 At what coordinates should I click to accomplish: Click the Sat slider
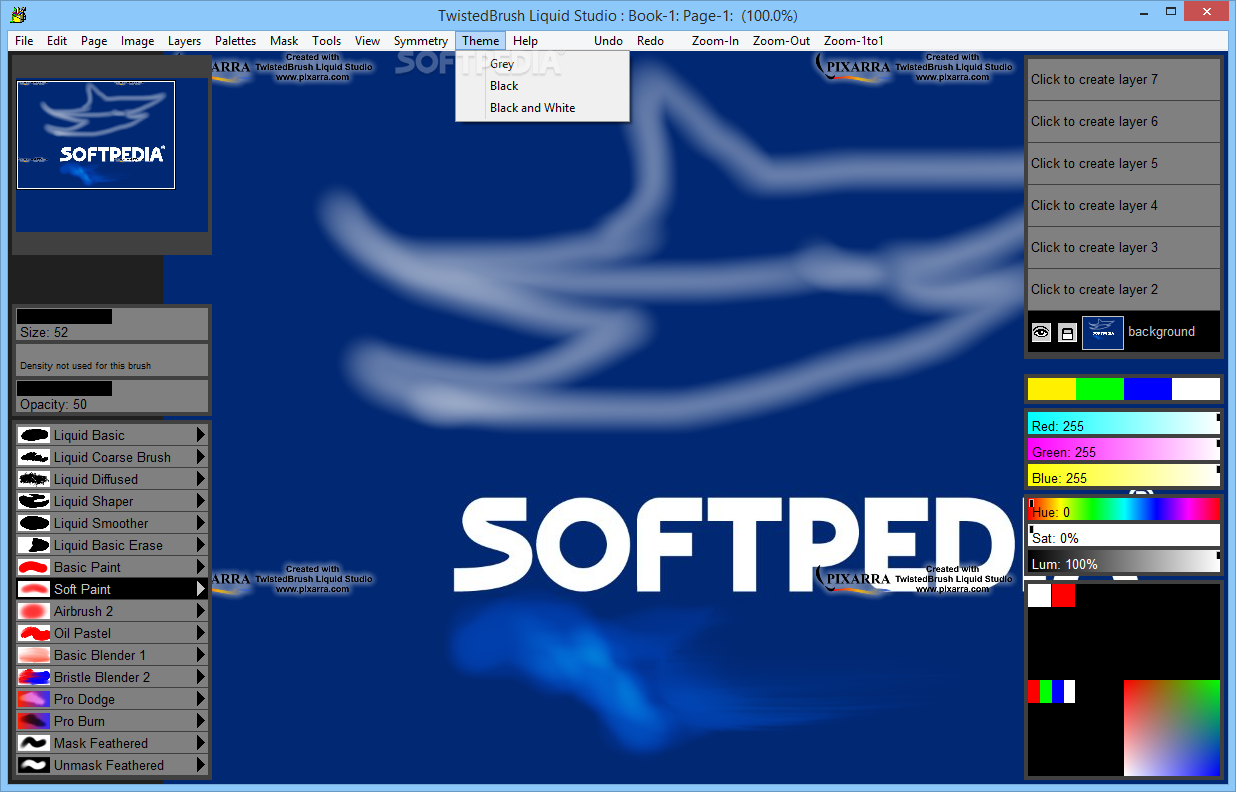(1124, 535)
